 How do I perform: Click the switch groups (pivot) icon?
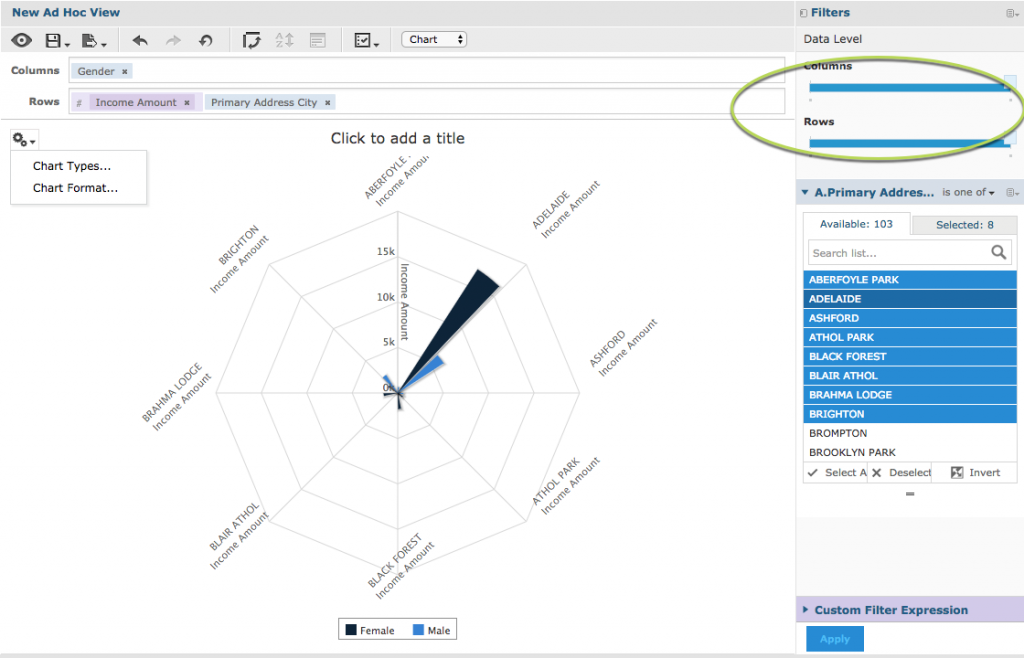[251, 39]
